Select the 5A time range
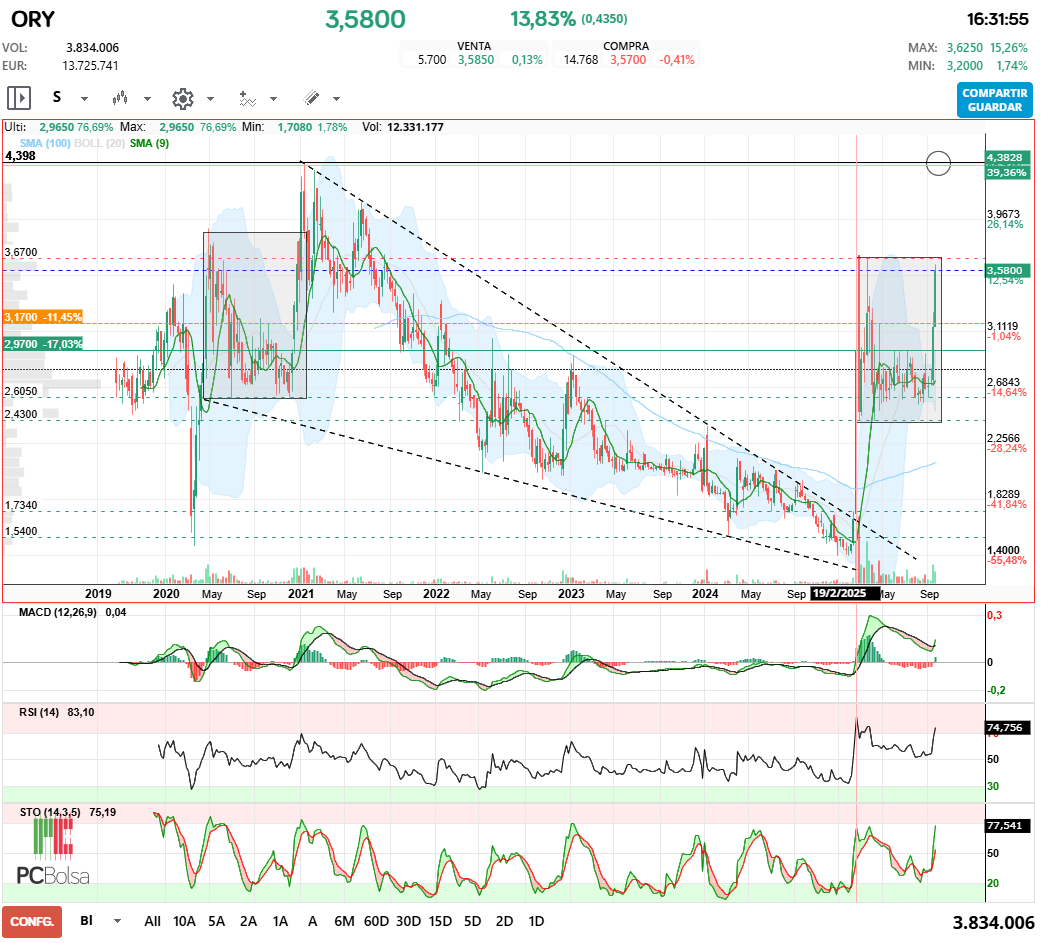Image resolution: width=1048 pixels, height=943 pixels. click(x=217, y=921)
